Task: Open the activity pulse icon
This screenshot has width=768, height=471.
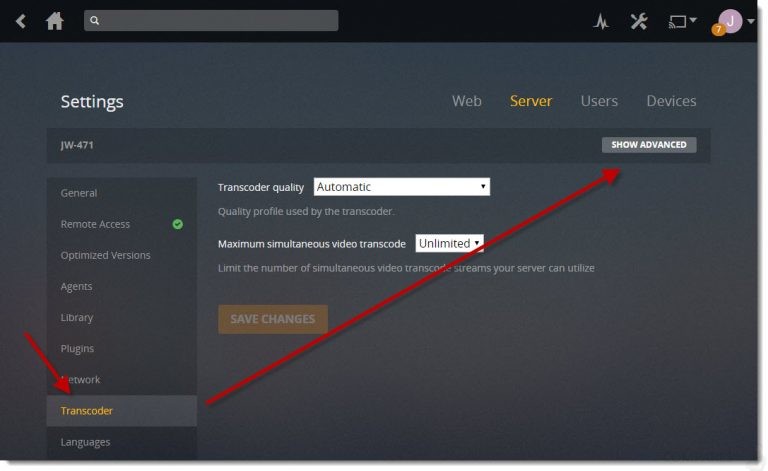Action: click(601, 21)
